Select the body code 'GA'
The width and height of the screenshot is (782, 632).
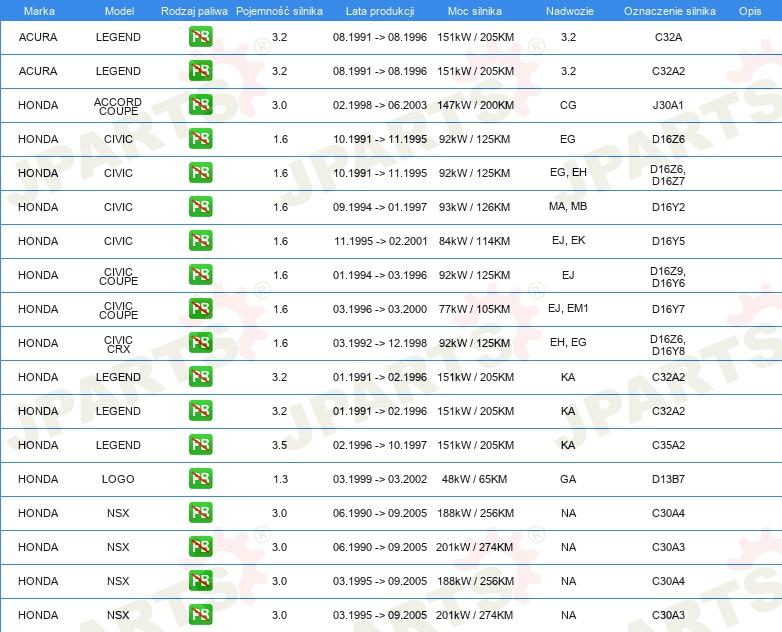pos(568,479)
